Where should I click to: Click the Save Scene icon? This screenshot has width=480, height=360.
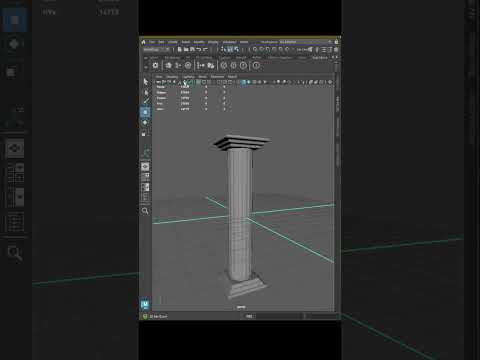click(x=192, y=49)
